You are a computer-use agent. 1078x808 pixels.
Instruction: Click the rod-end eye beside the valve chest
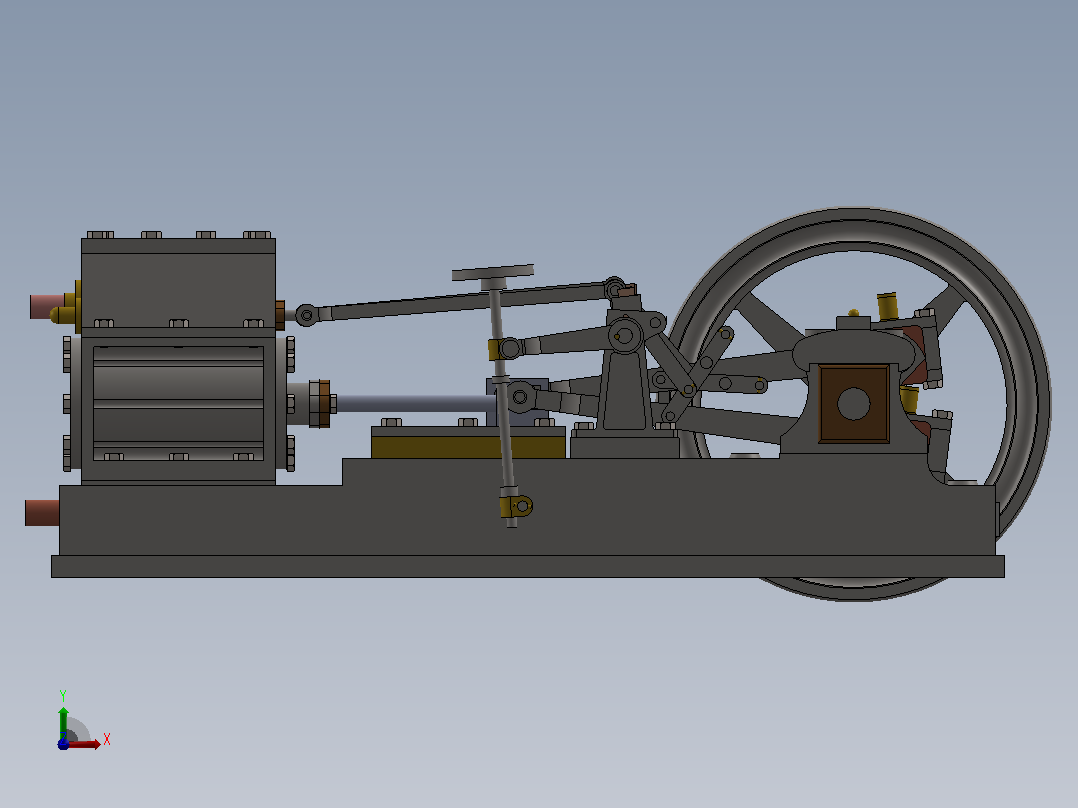[307, 316]
